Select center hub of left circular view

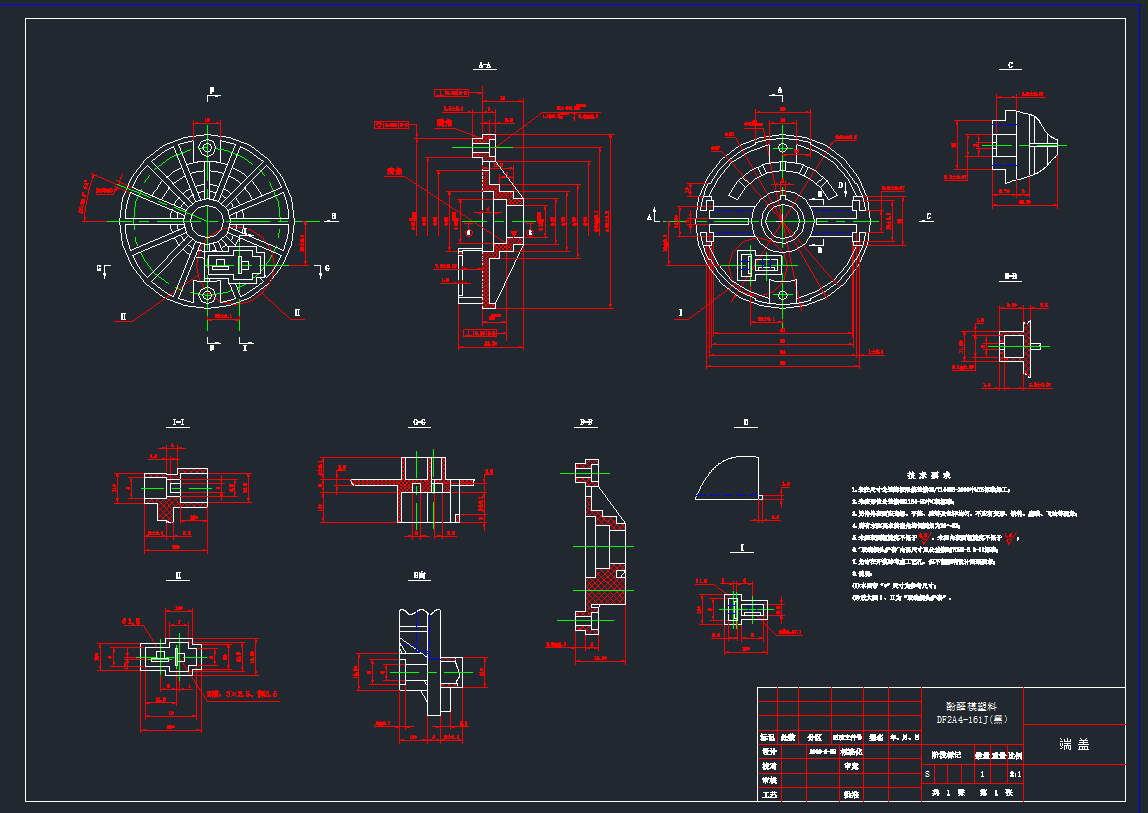[207, 216]
